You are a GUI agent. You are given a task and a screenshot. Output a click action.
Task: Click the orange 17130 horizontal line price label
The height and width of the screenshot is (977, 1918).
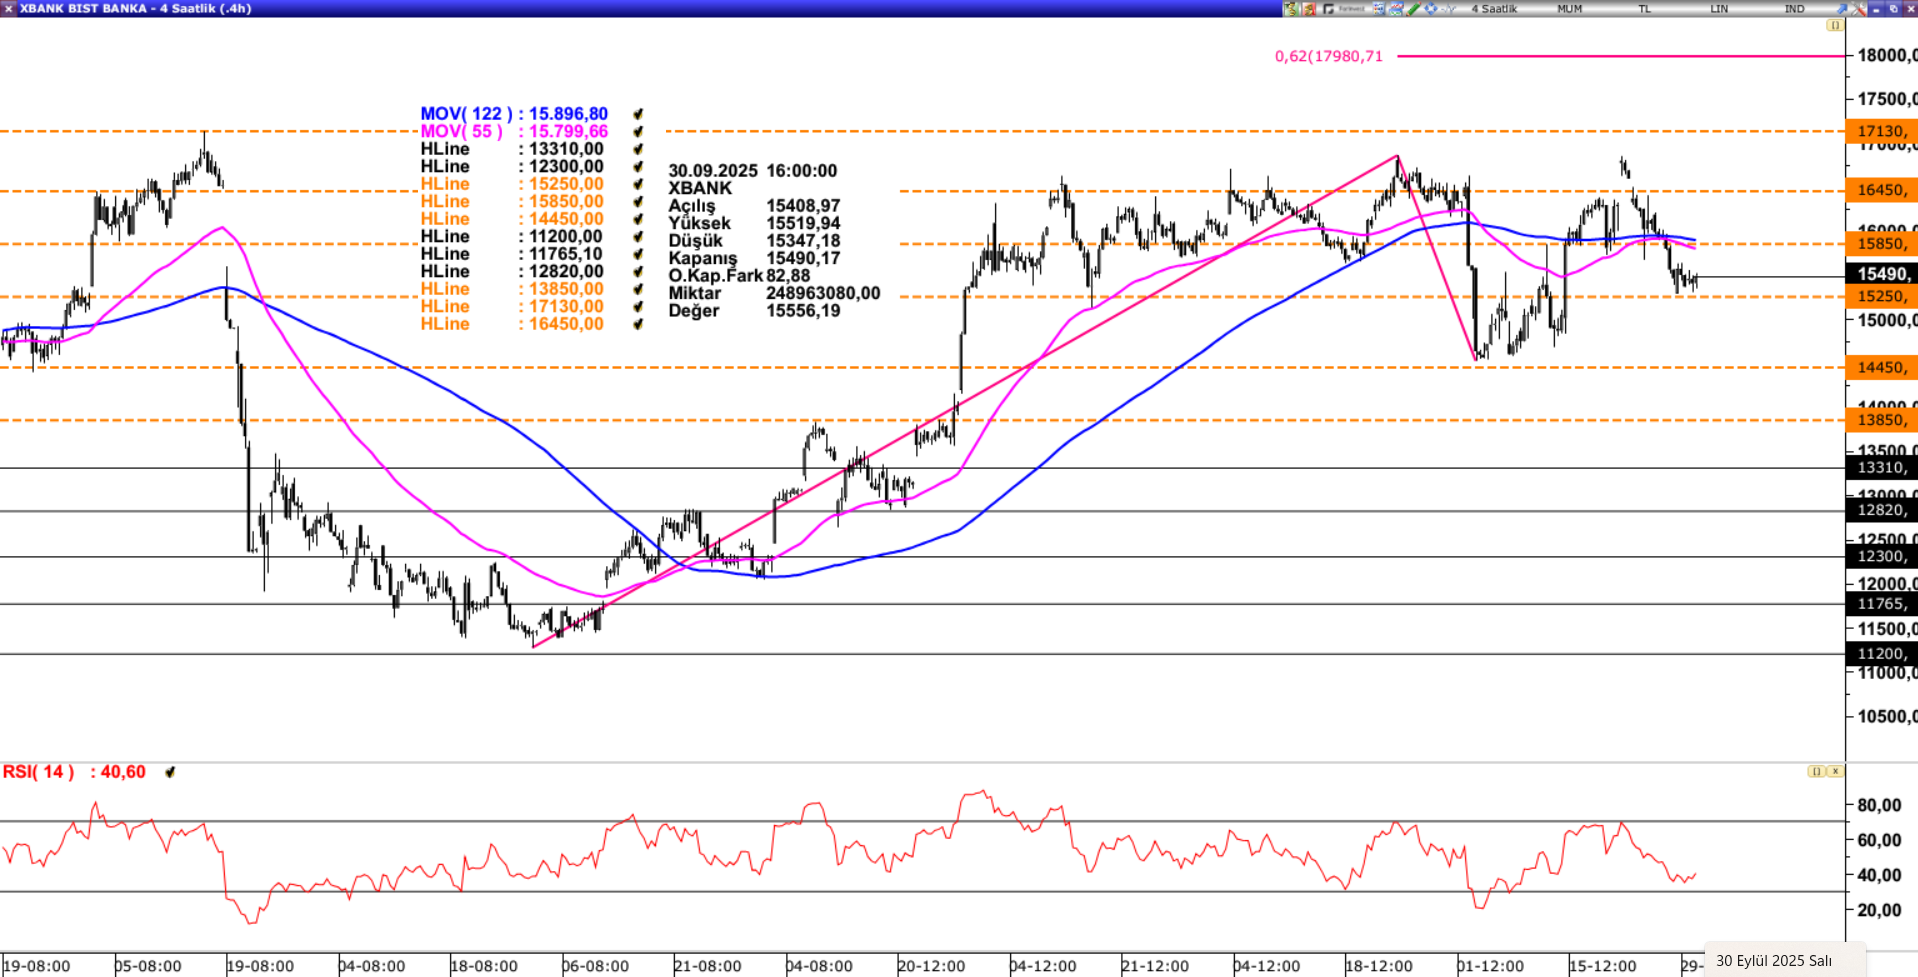tap(1881, 131)
